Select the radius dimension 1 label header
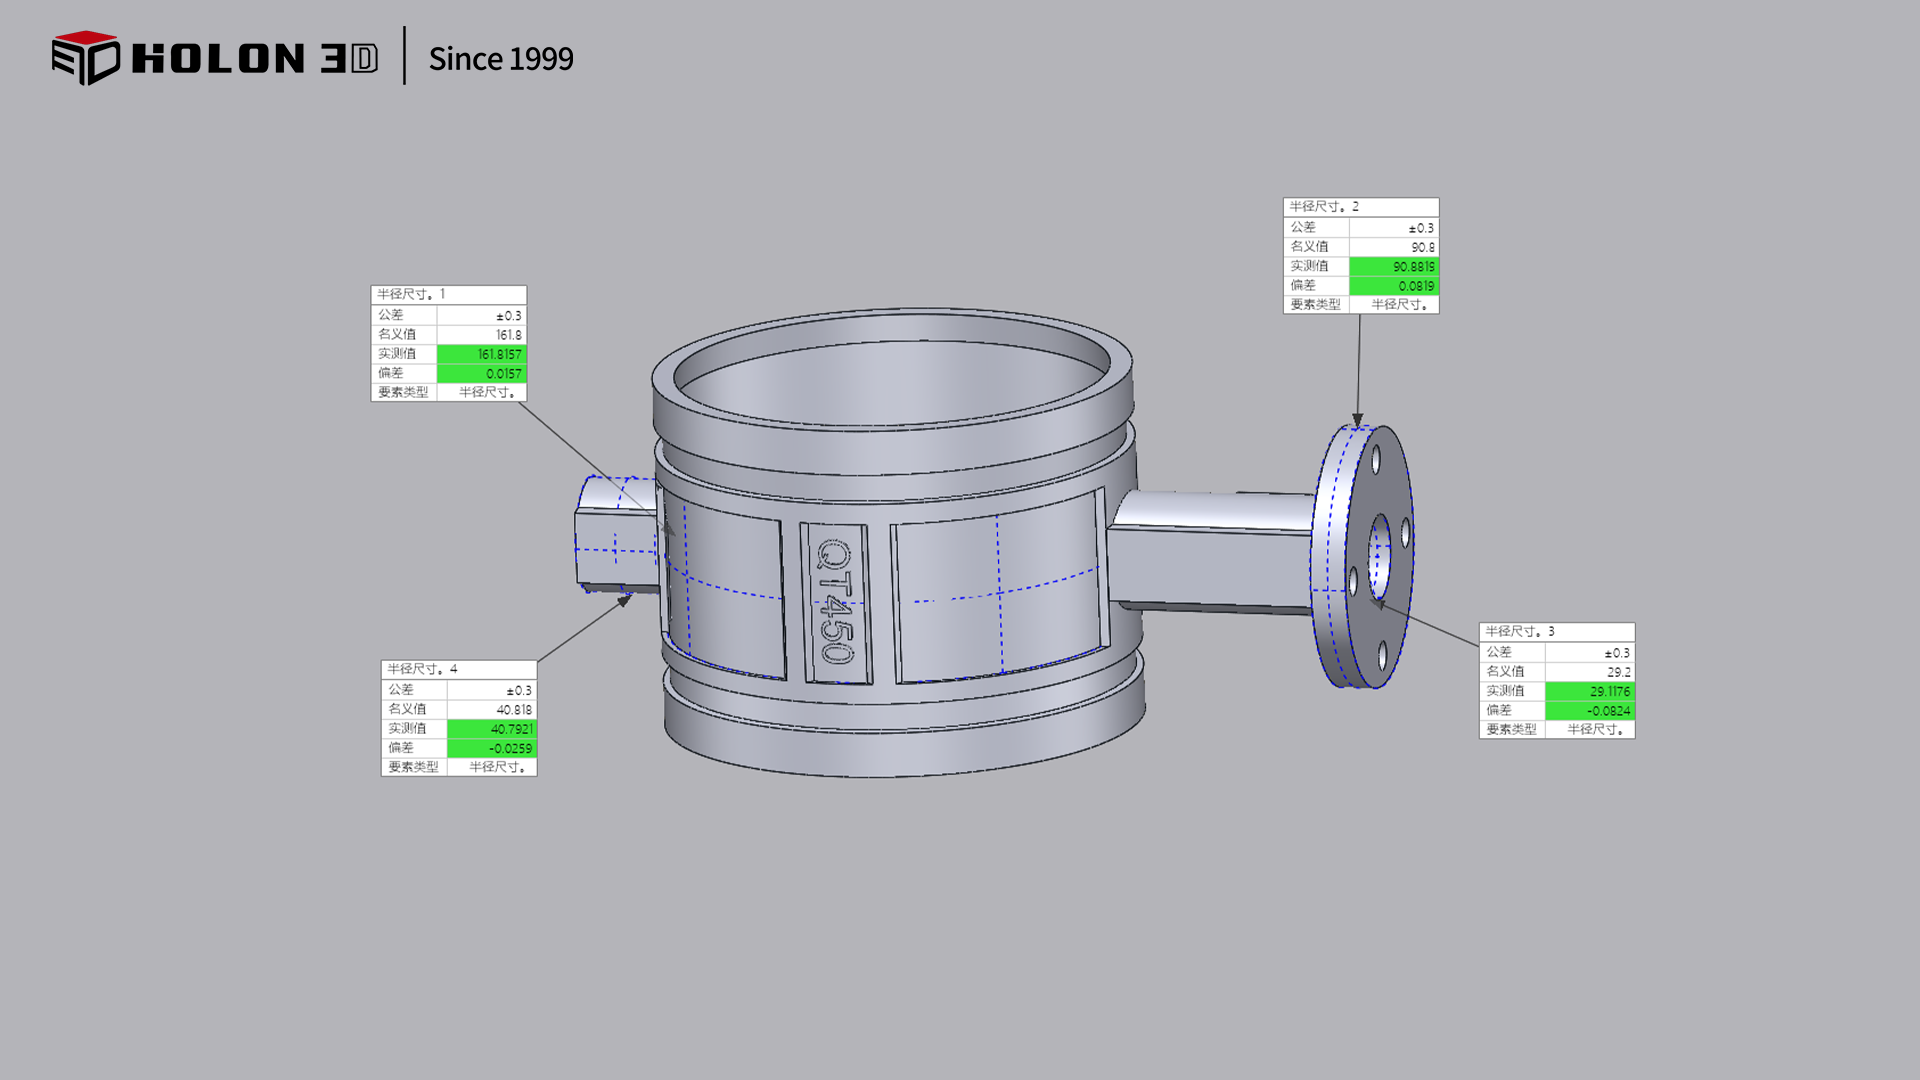Screen dimensions: 1920x1080 pyautogui.click(x=448, y=294)
